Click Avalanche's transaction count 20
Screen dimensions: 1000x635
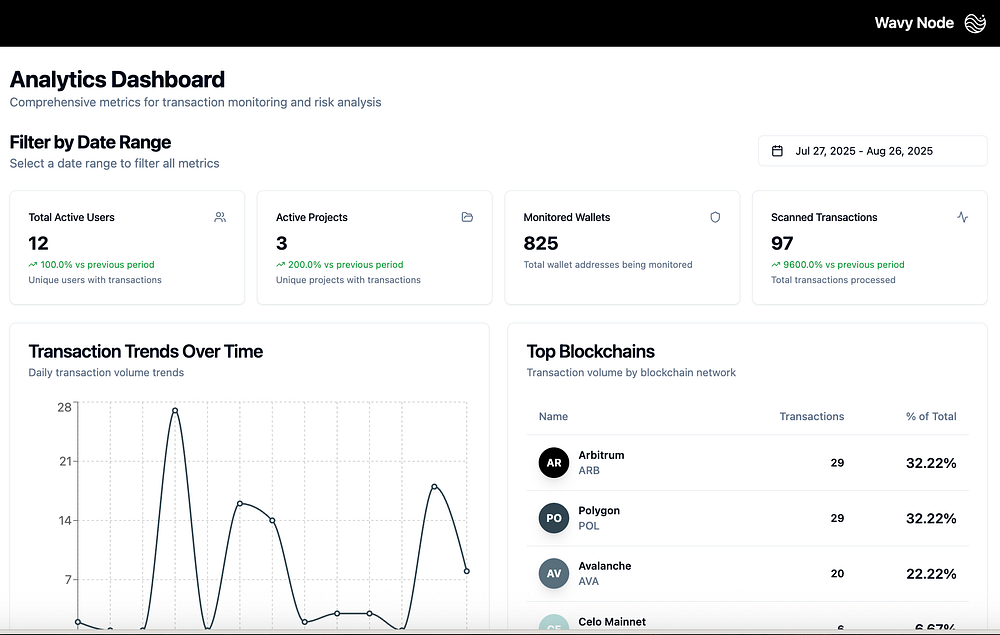tap(837, 574)
